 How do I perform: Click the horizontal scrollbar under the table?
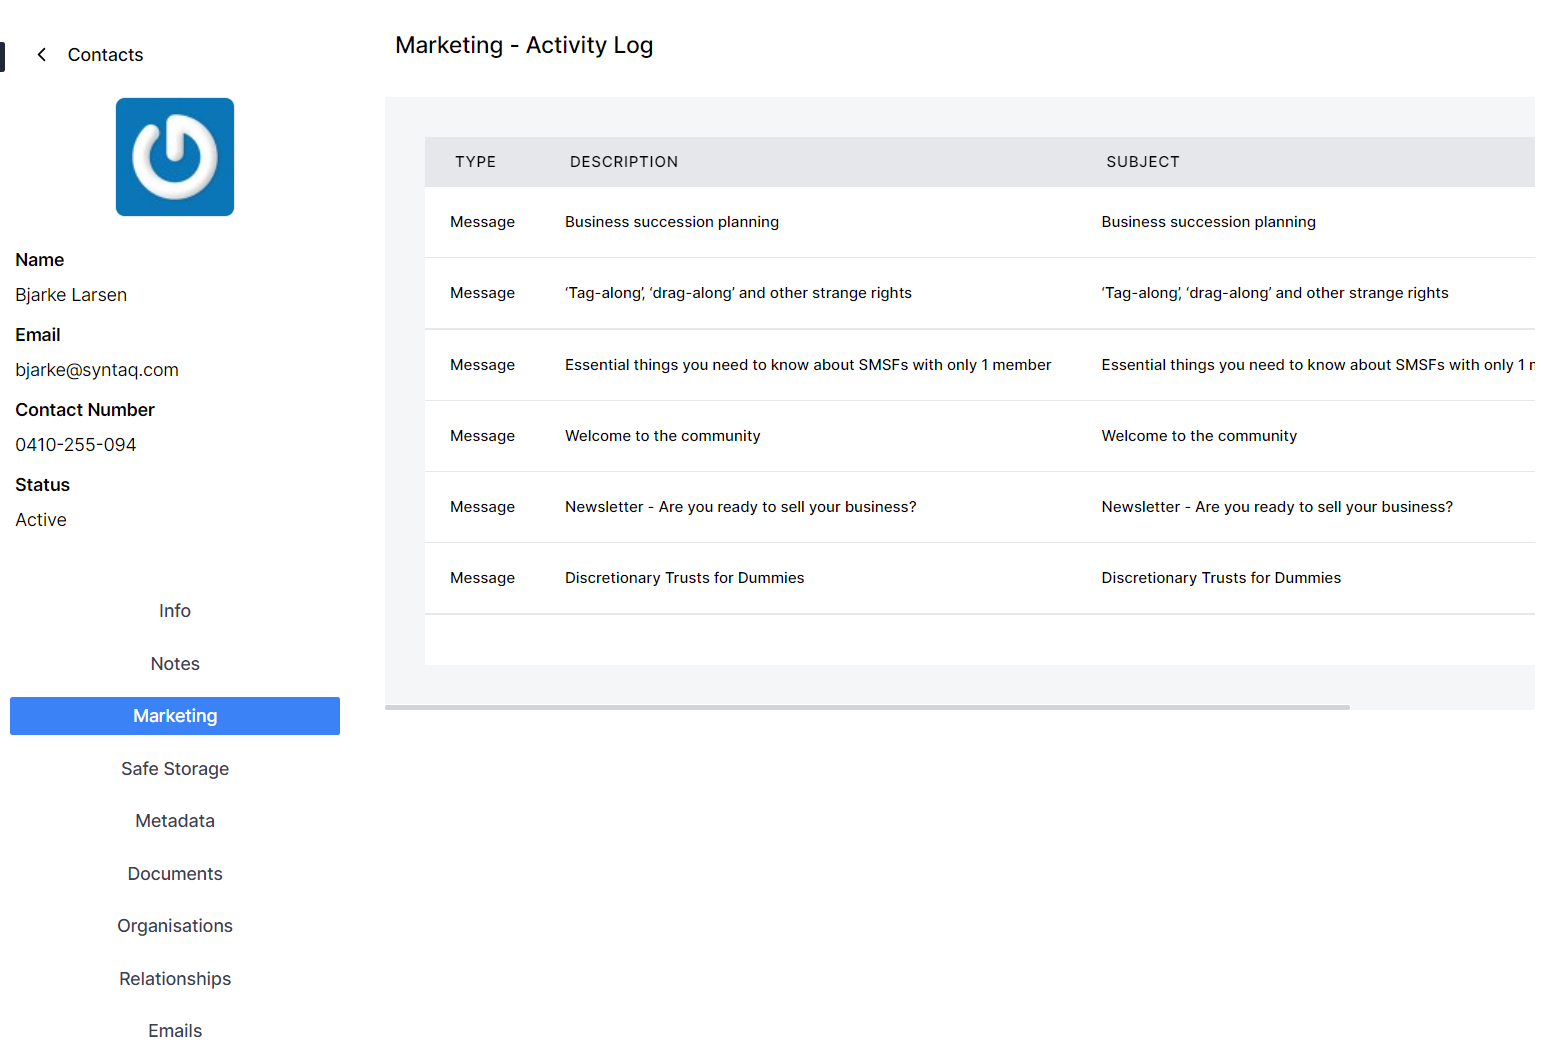pyautogui.click(x=867, y=707)
